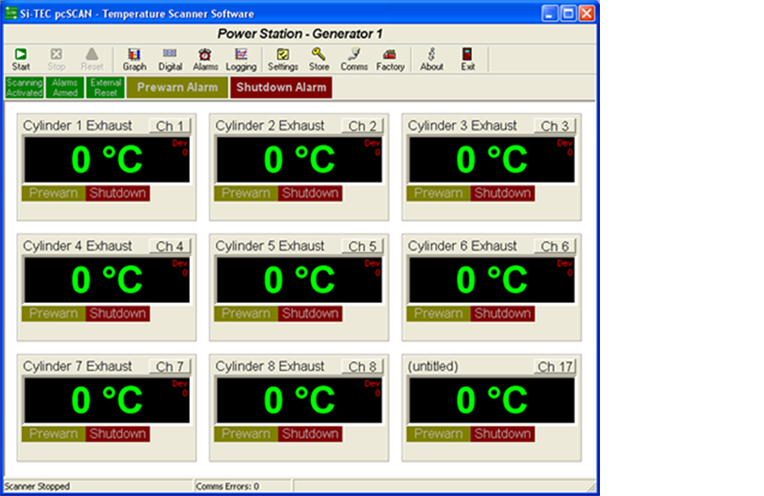Click the Ch 7 channel button
The image size is (764, 496).
[170, 367]
